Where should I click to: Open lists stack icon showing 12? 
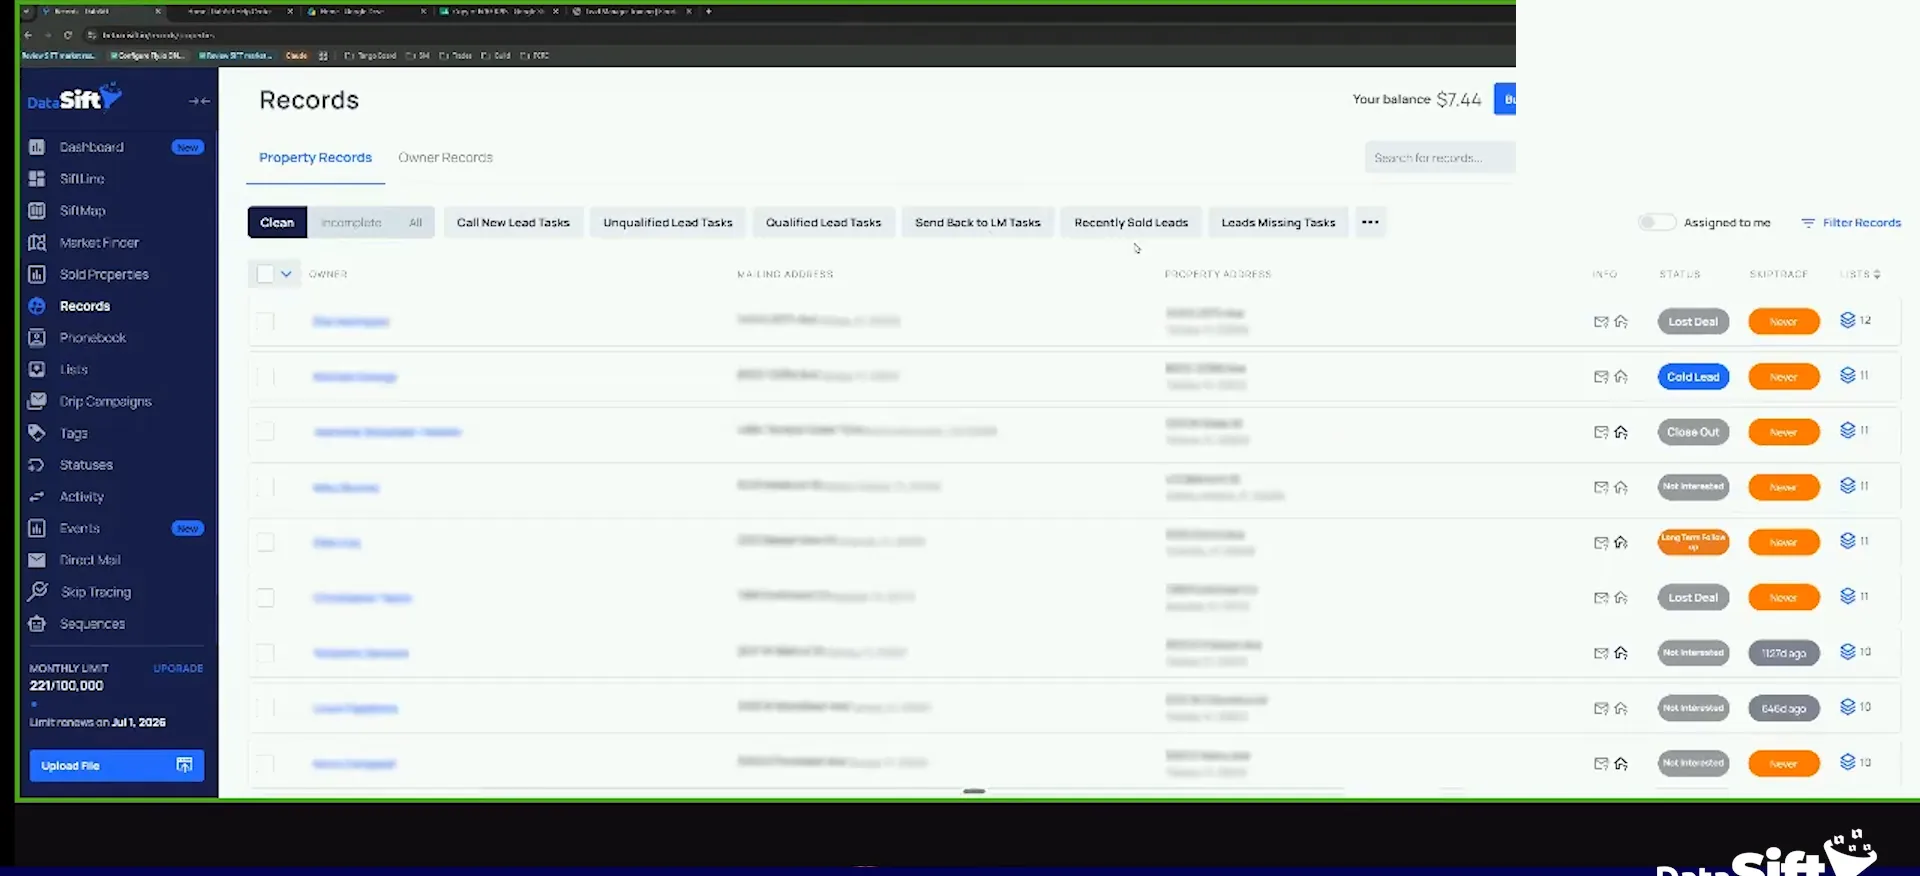(1848, 320)
